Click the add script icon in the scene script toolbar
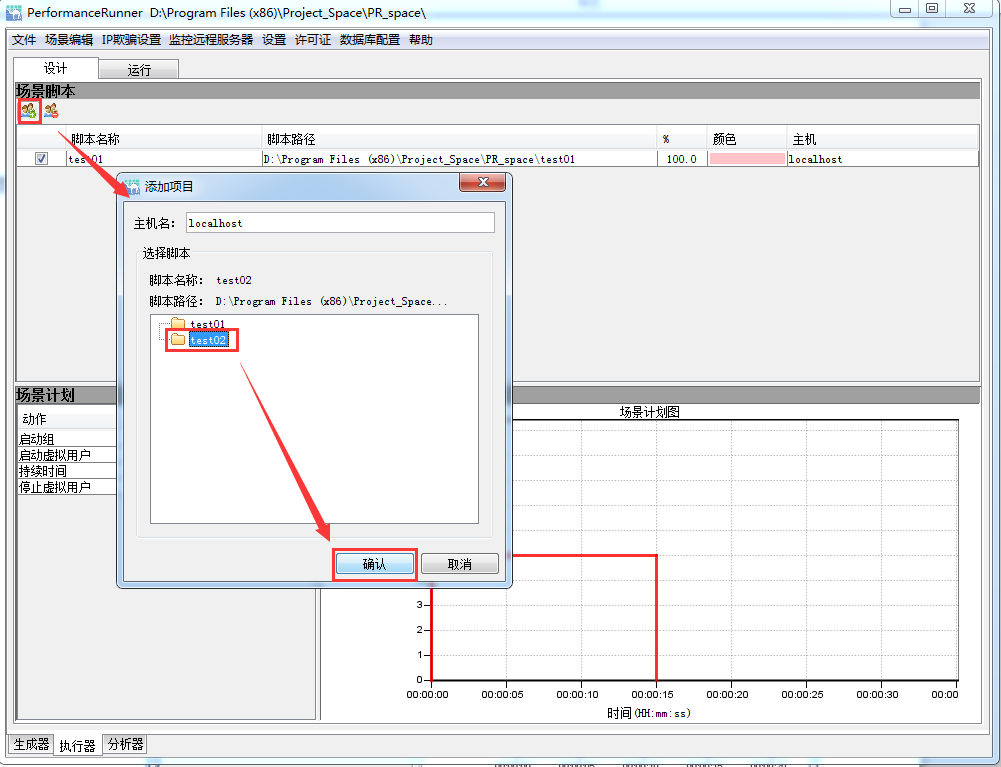The height and width of the screenshot is (767, 1001). click(x=28, y=112)
